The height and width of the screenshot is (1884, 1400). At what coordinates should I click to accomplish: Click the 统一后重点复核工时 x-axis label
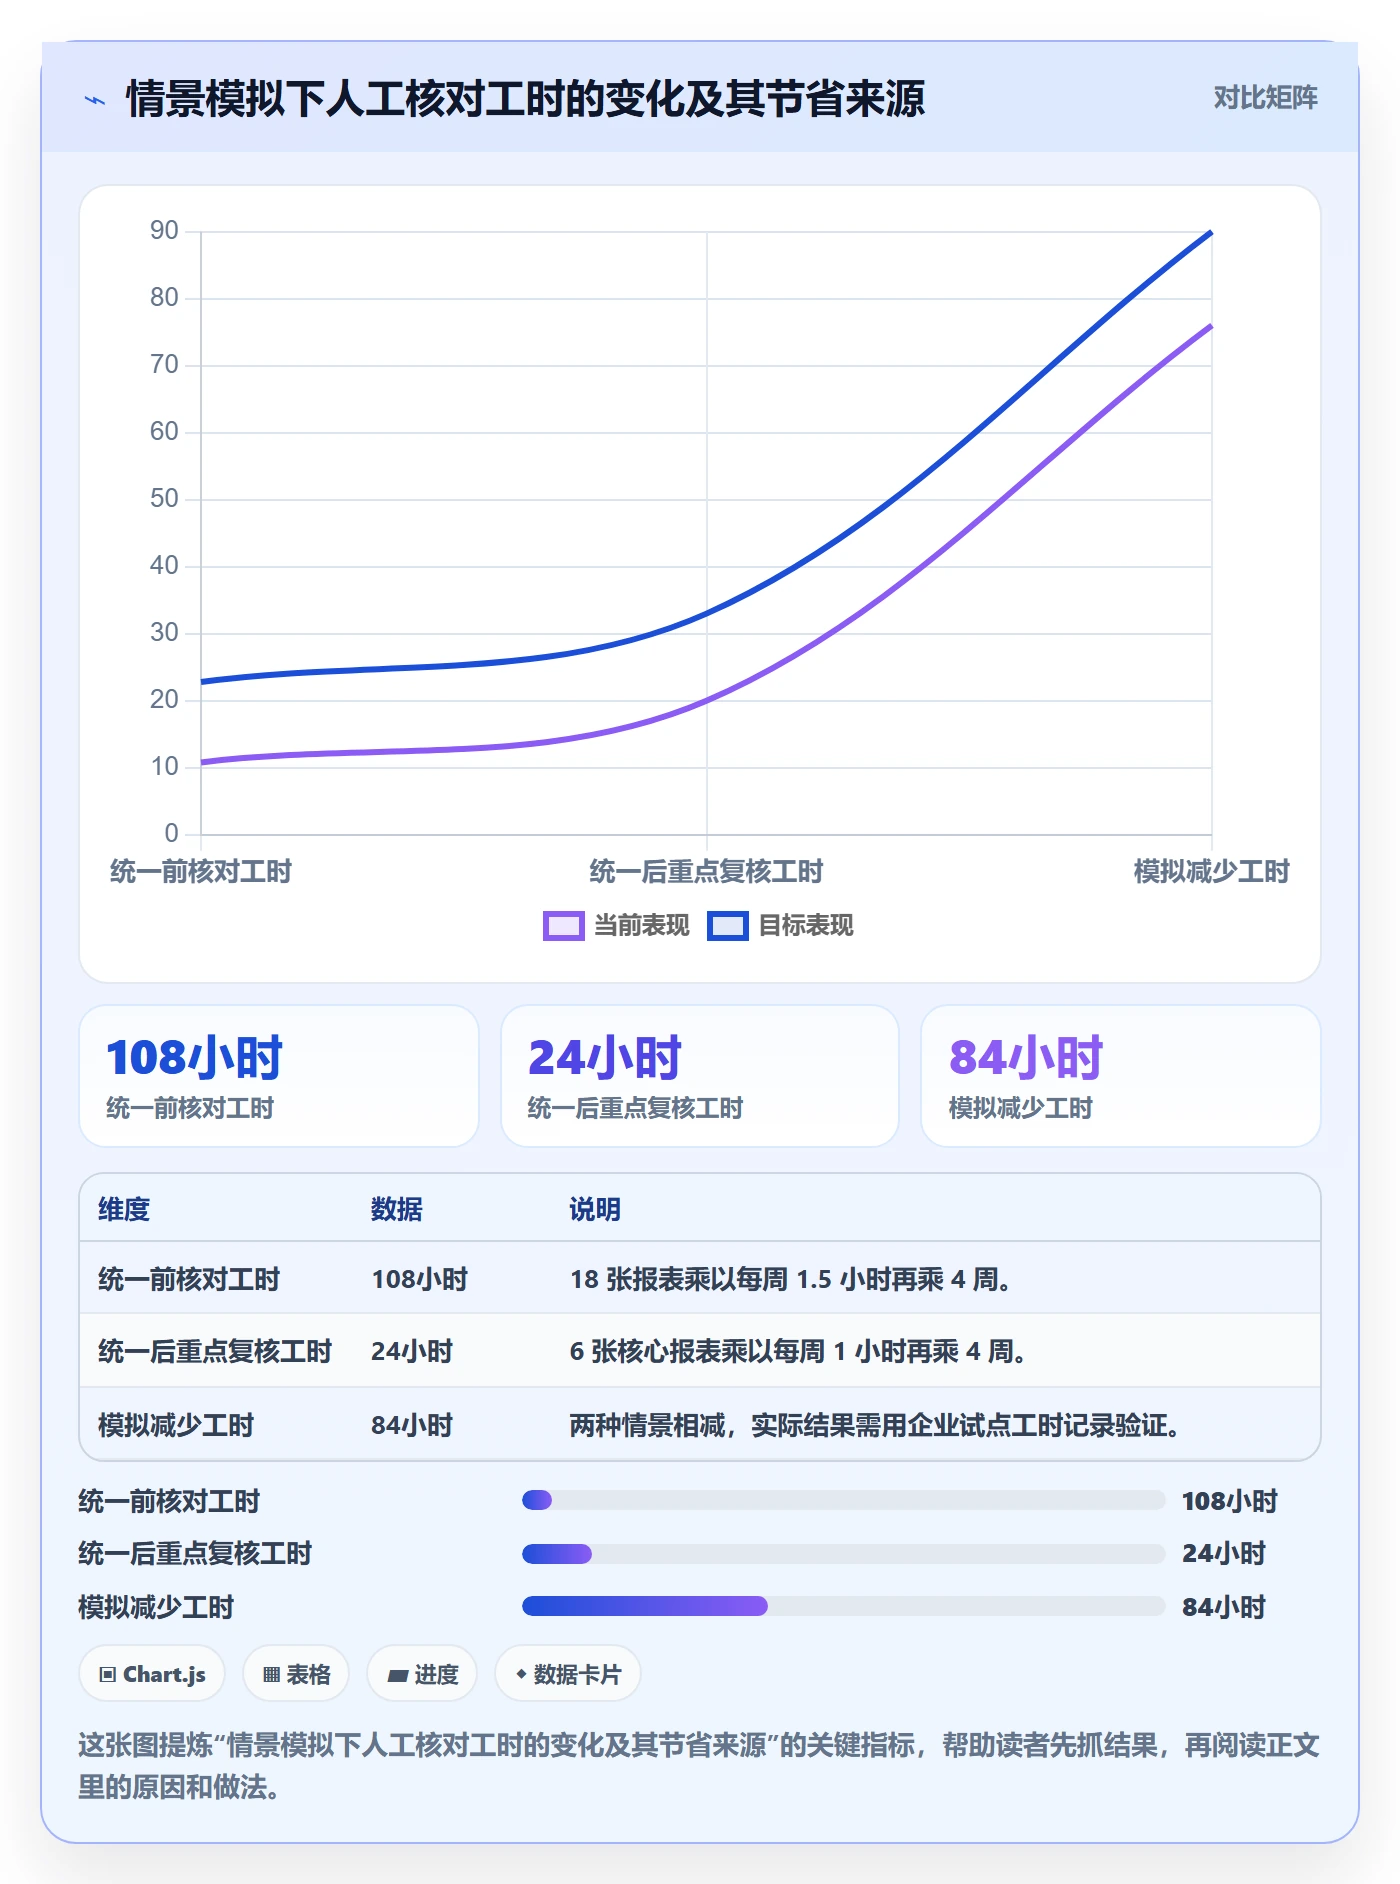pyautogui.click(x=706, y=872)
